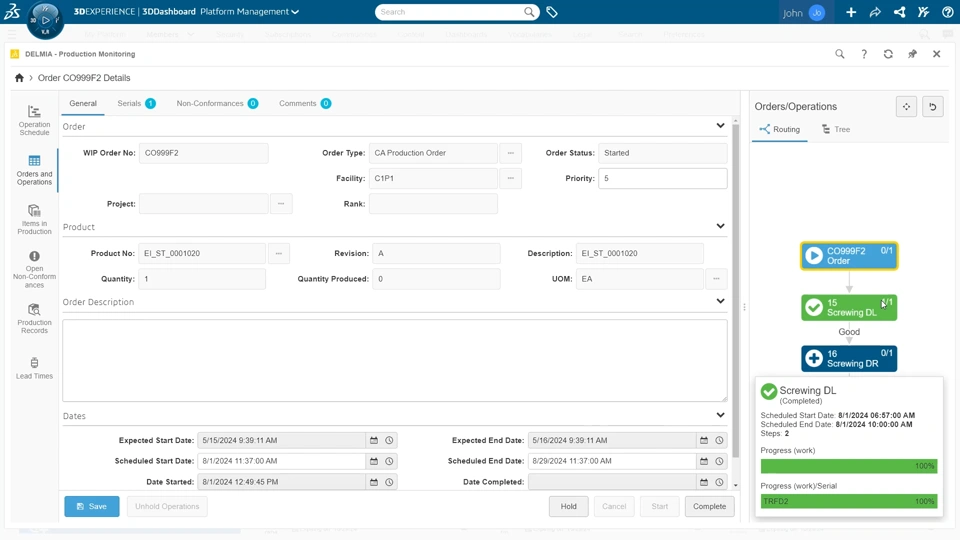Click the widget help question icon
Screen dimensions: 960x540
(x=864, y=54)
